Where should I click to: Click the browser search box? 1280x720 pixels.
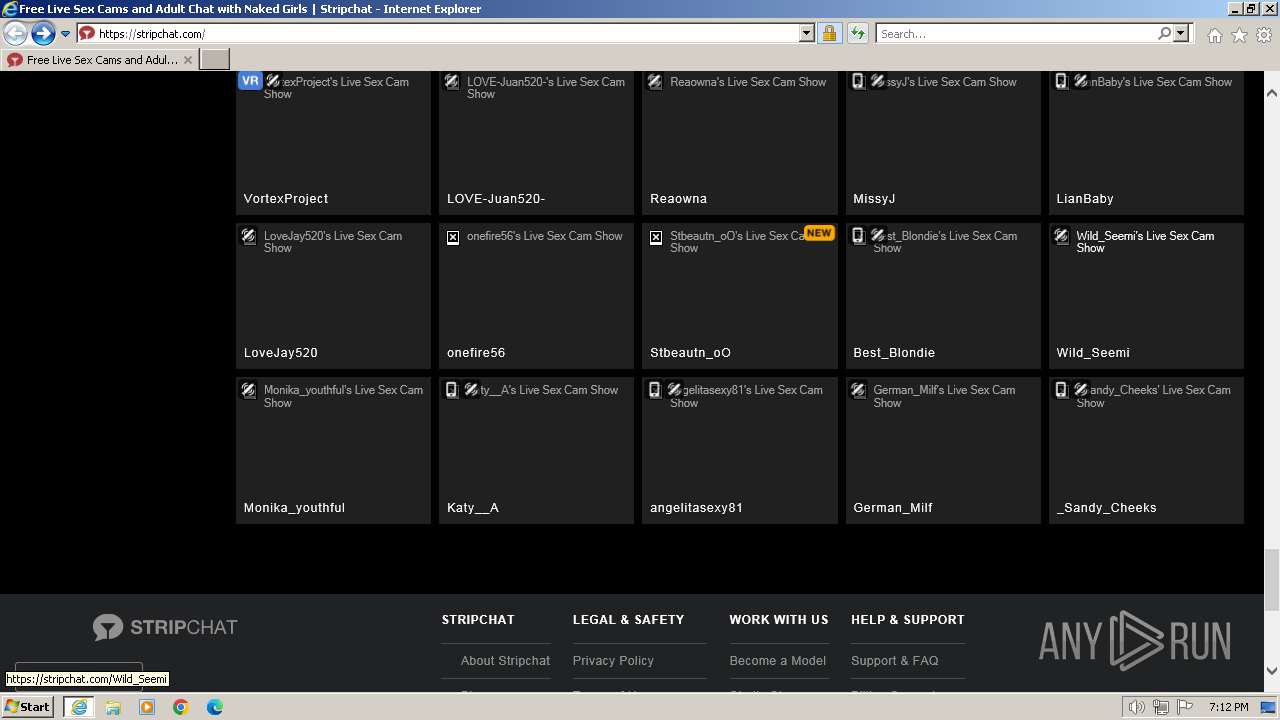(x=1016, y=34)
